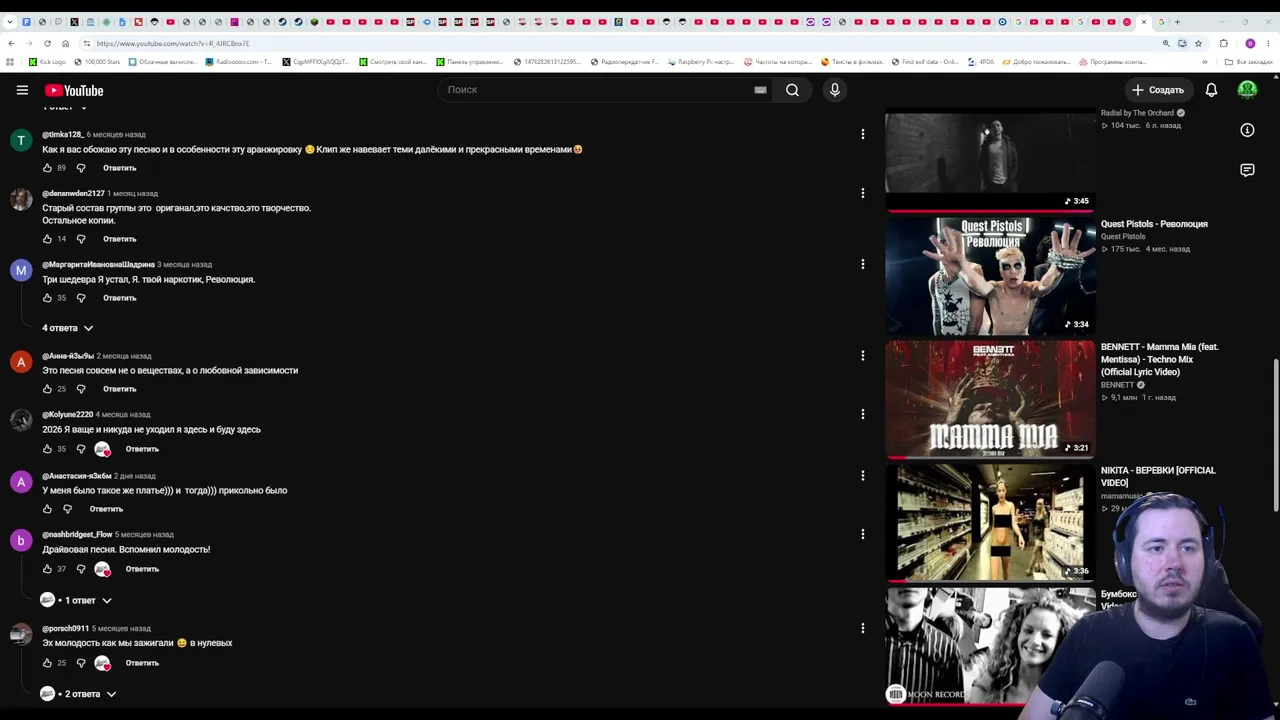Click the magnifier search button
The image size is (1280, 720).
(792, 90)
